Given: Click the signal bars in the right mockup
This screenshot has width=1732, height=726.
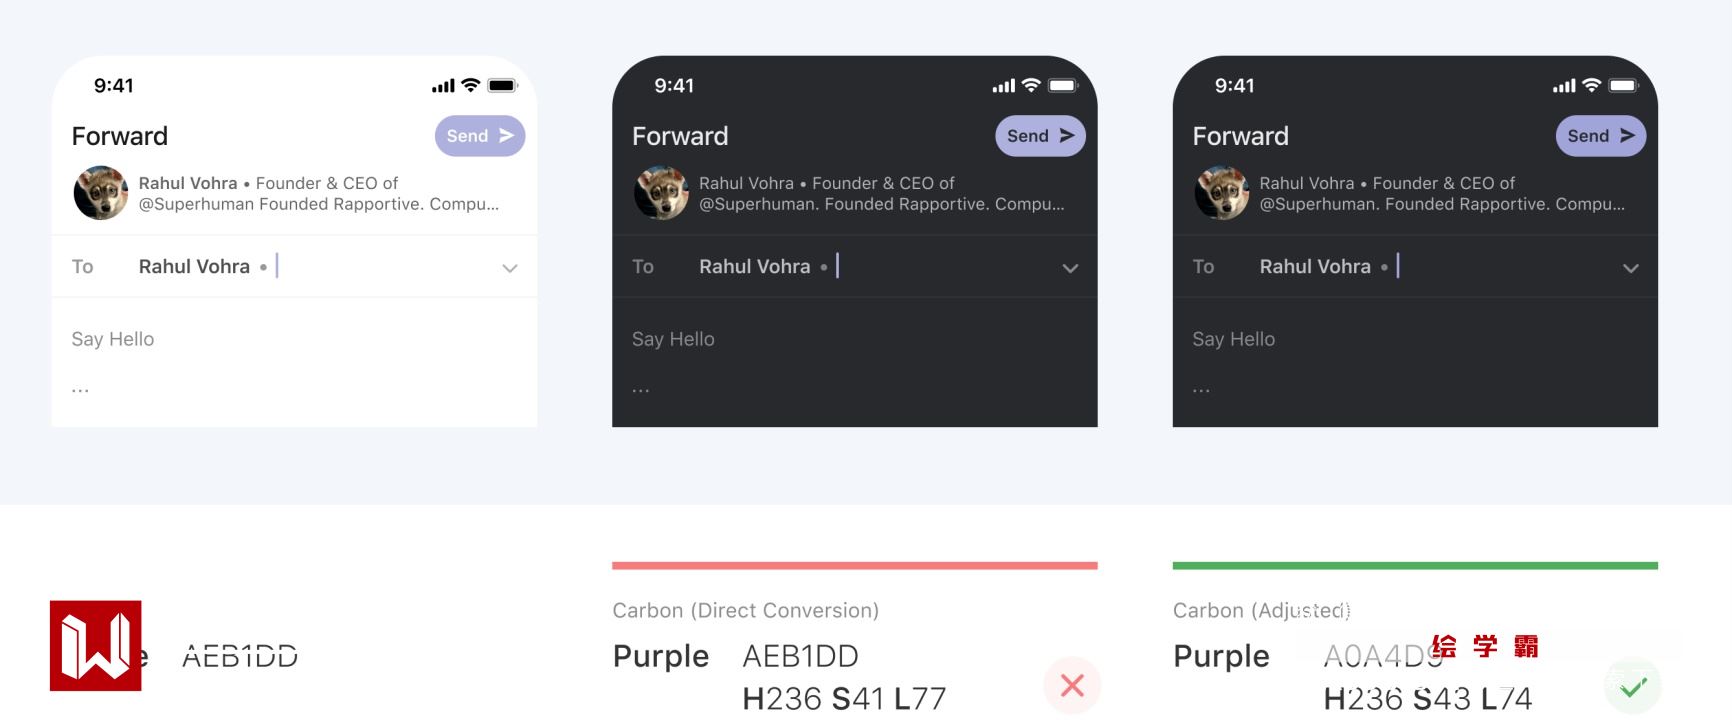Looking at the screenshot, I should tap(1564, 87).
